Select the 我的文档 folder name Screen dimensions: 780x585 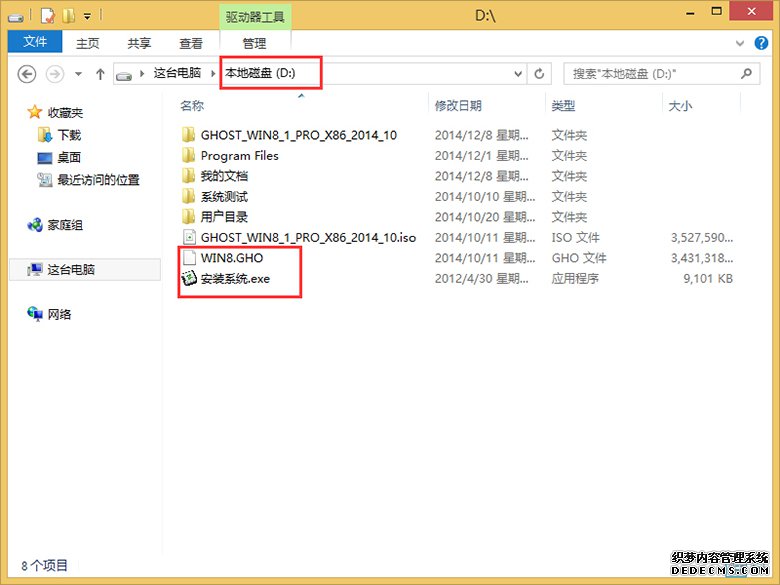coord(224,176)
